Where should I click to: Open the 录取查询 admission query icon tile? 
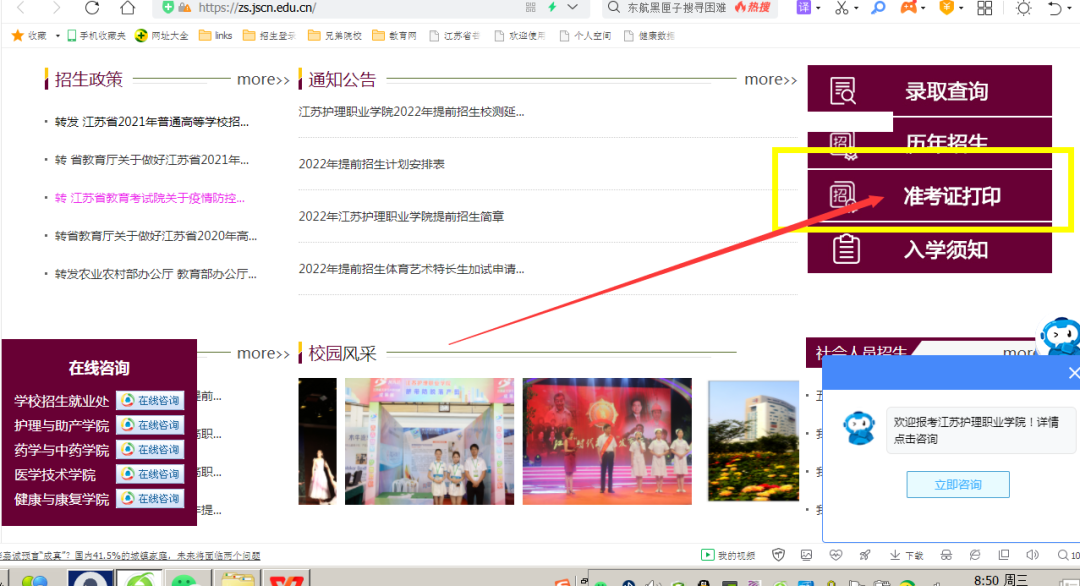coord(843,91)
